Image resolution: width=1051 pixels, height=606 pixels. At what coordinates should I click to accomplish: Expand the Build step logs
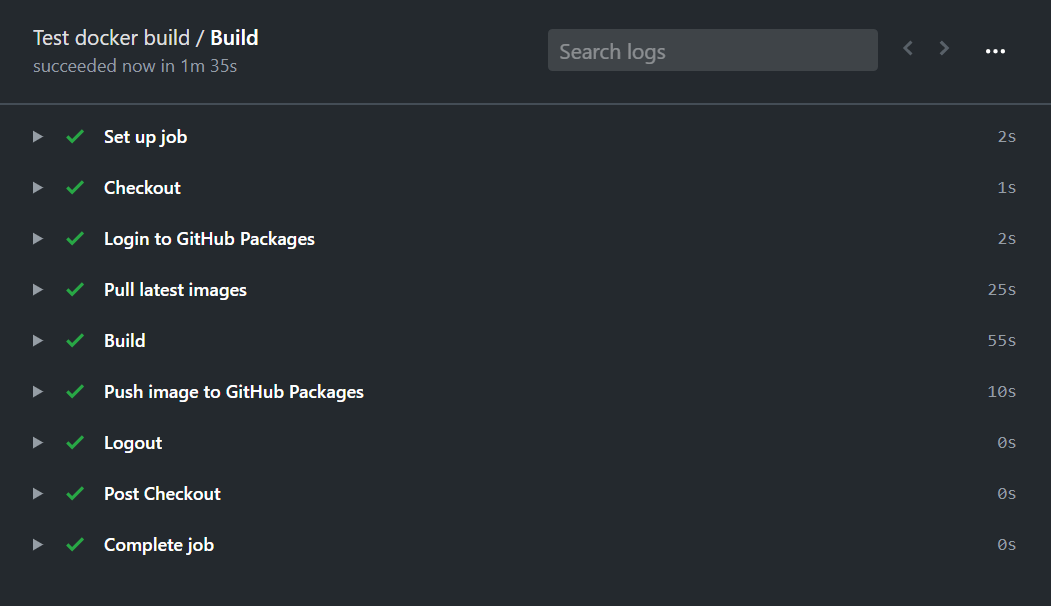click(x=37, y=340)
